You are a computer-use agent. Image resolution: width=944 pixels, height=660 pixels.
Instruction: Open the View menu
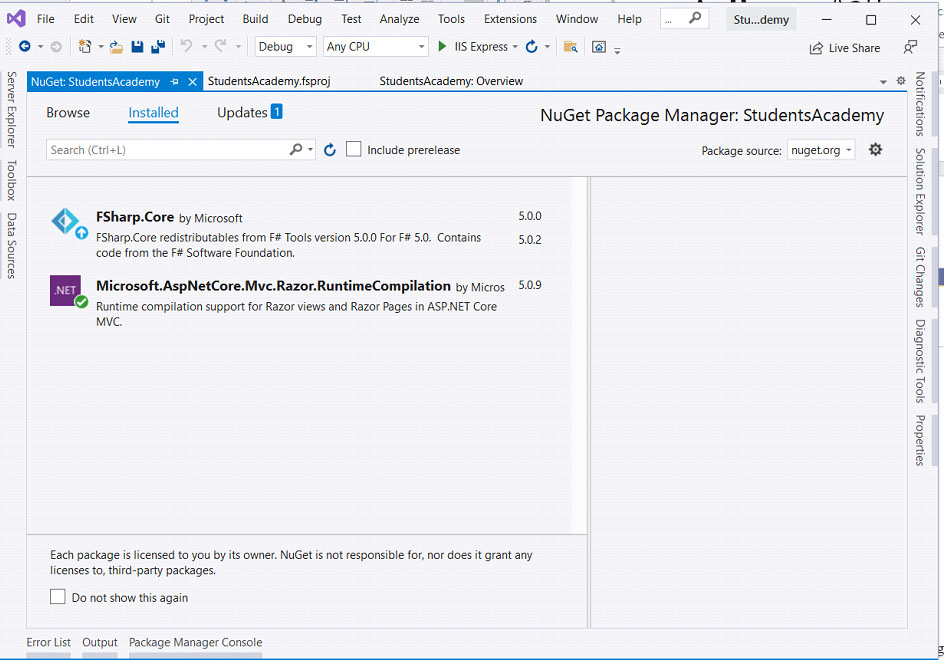pos(124,19)
